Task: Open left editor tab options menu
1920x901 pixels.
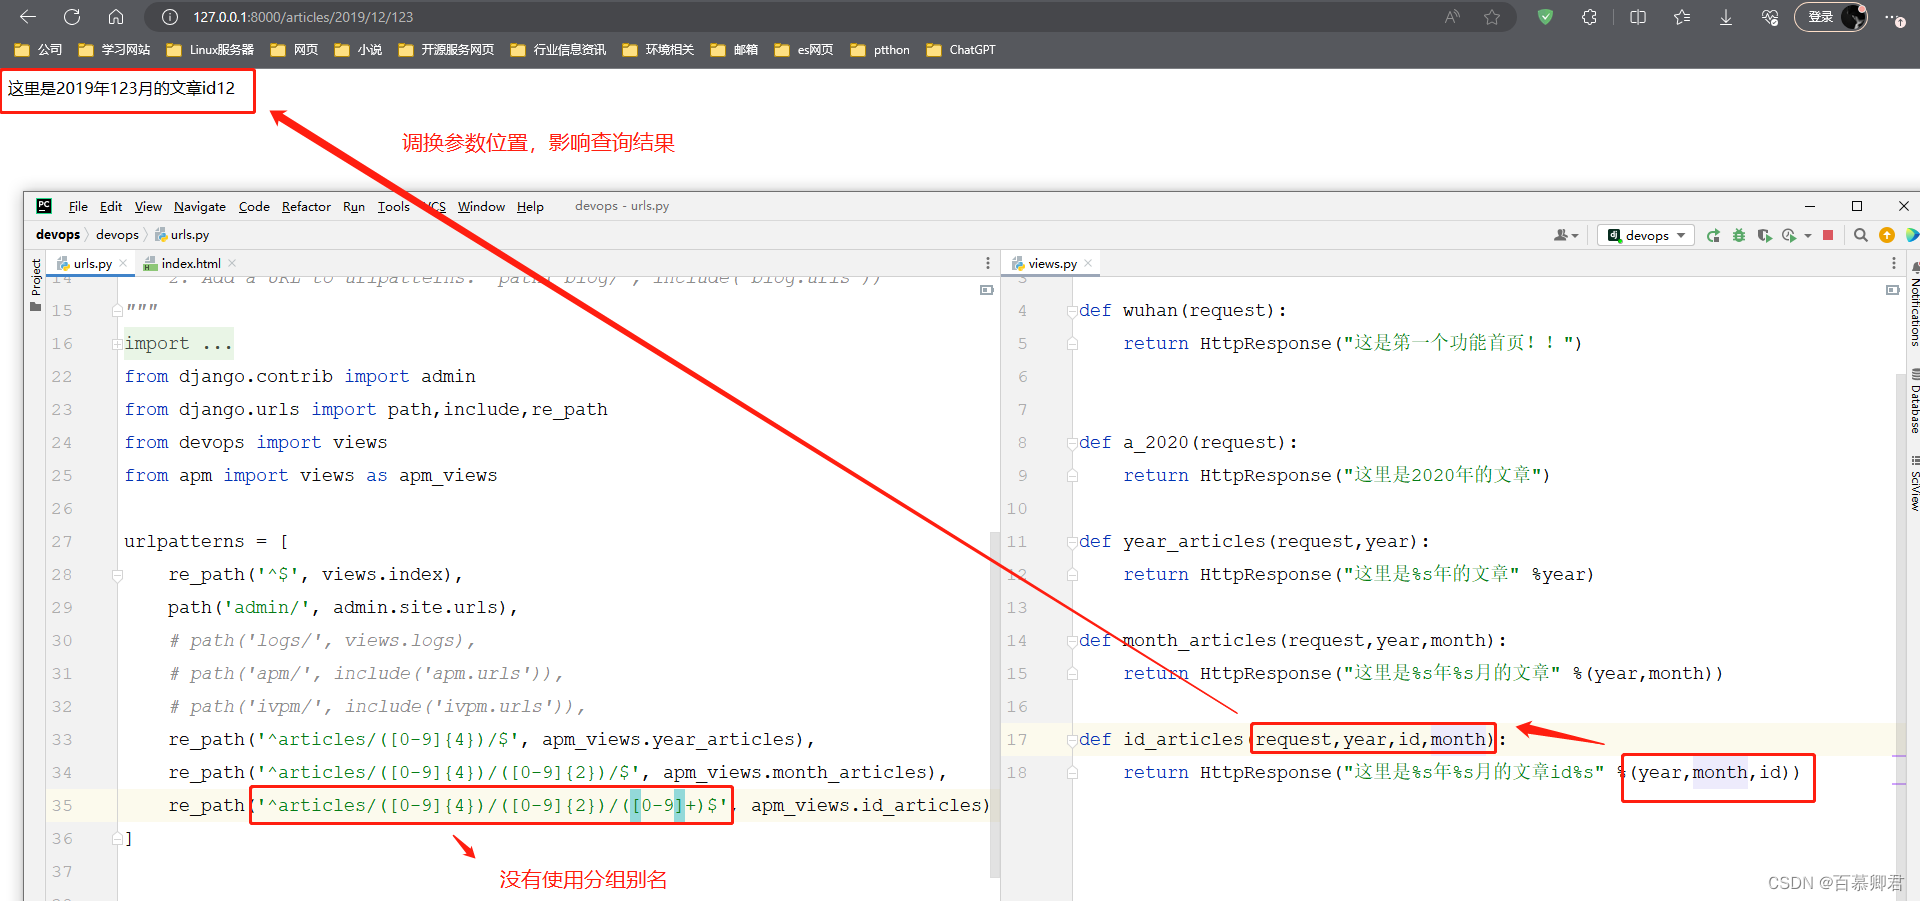Action: tap(988, 263)
